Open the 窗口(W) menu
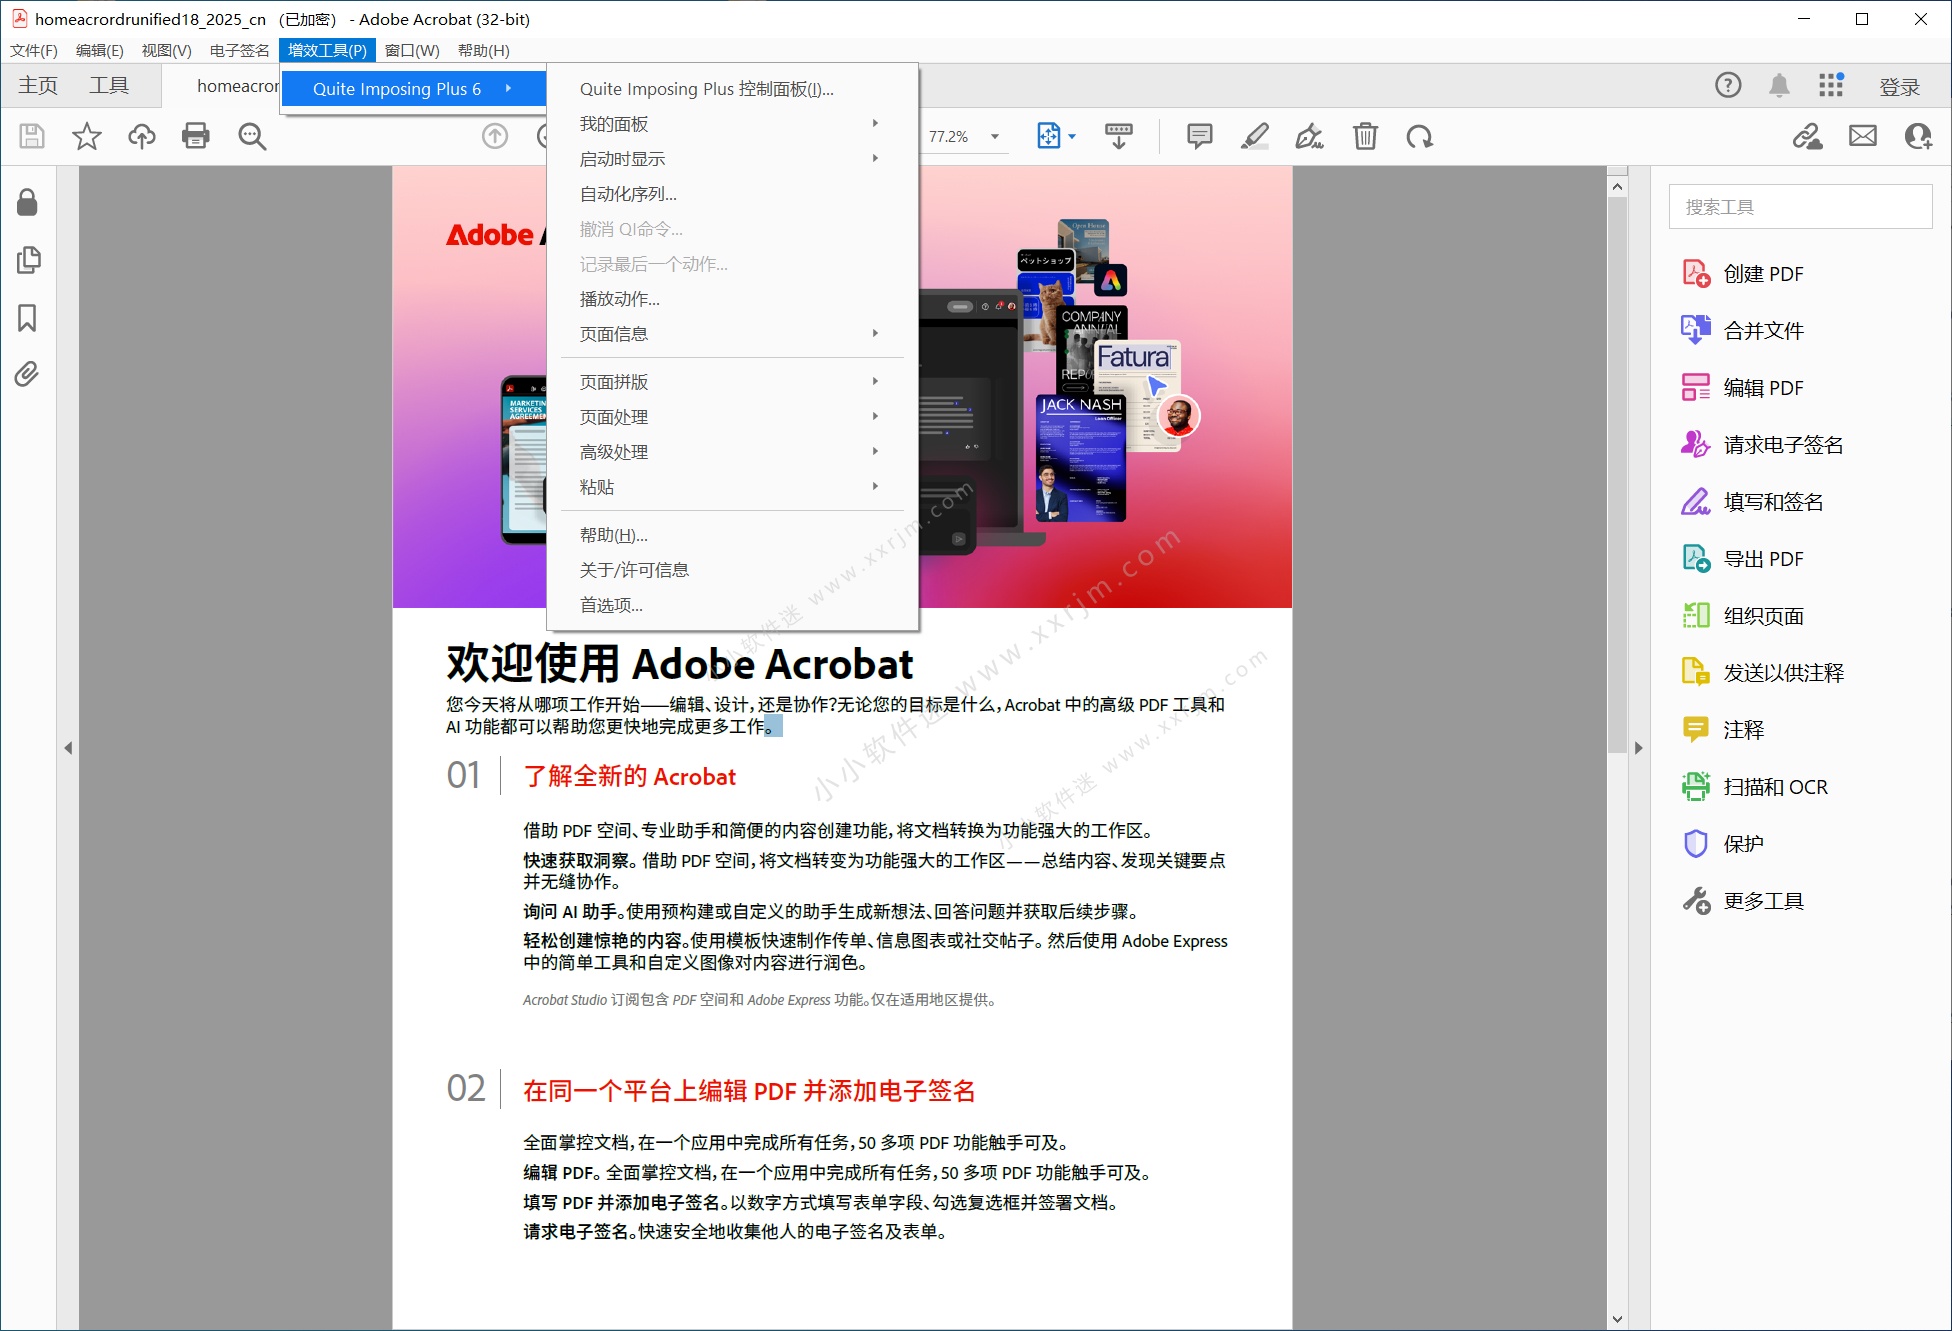The width and height of the screenshot is (1952, 1331). (410, 50)
